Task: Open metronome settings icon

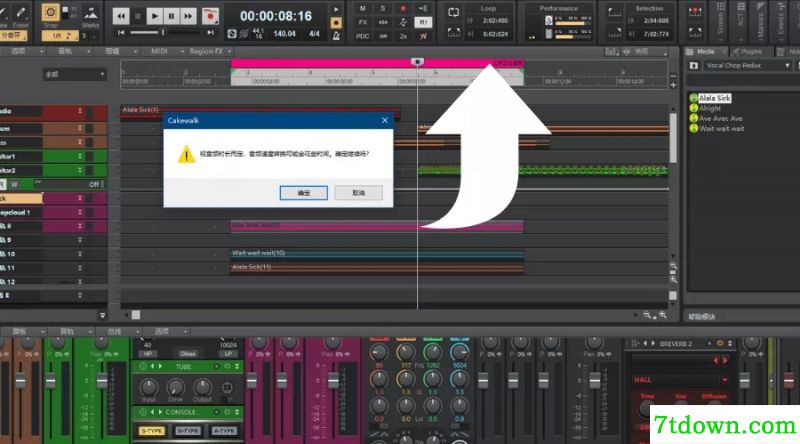Action: point(336,36)
